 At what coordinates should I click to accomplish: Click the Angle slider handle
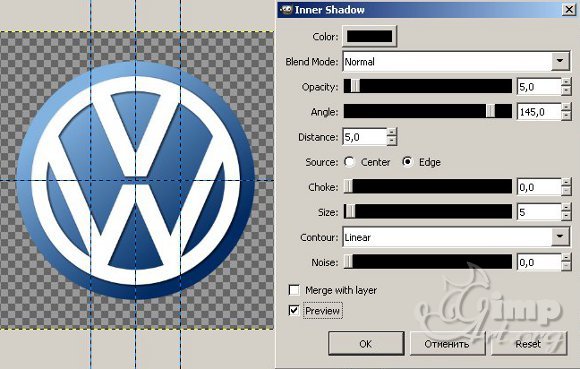490,111
